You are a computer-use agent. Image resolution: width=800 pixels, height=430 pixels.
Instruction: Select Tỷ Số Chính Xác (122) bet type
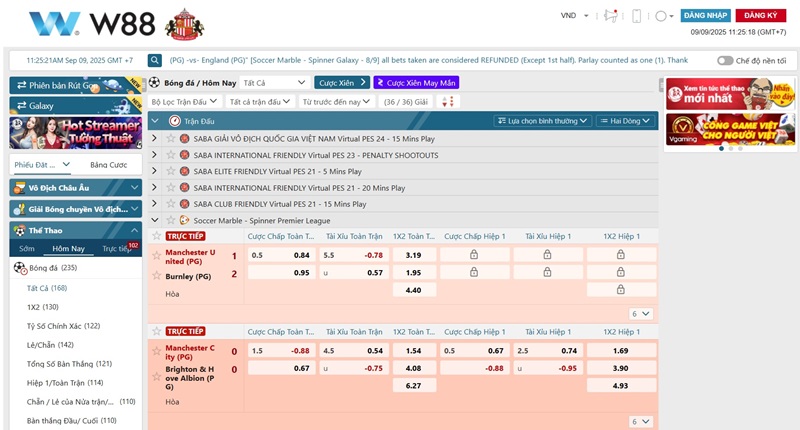[x=63, y=326]
